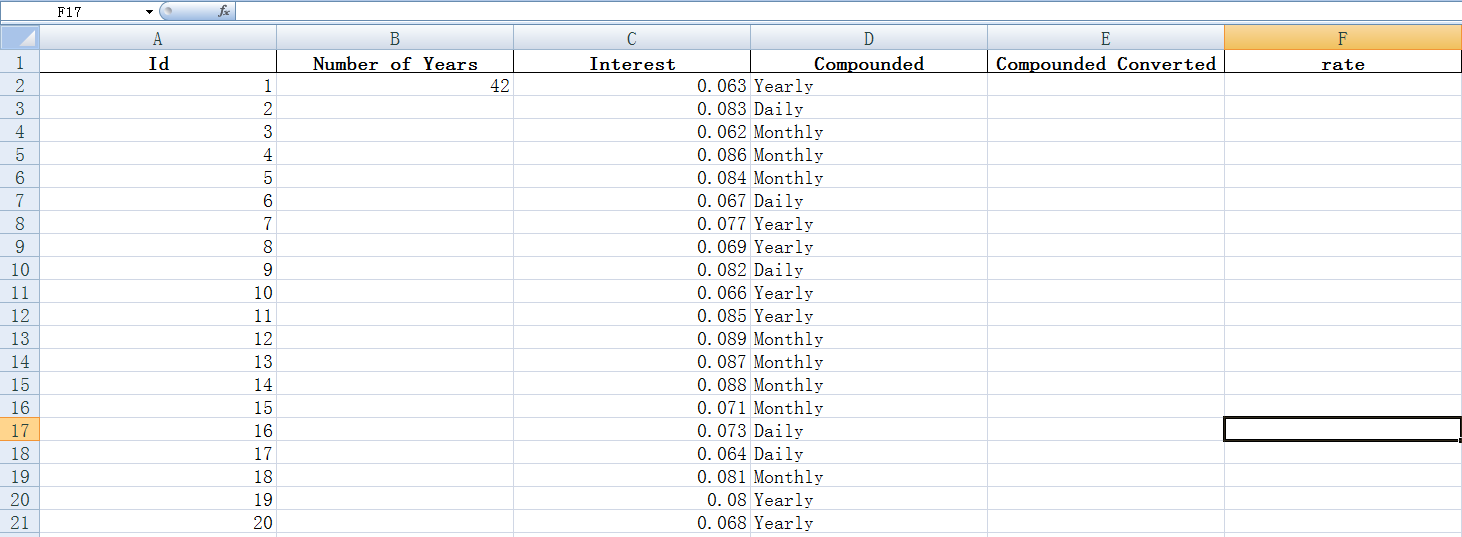Select interest cell 0.088

[632, 384]
